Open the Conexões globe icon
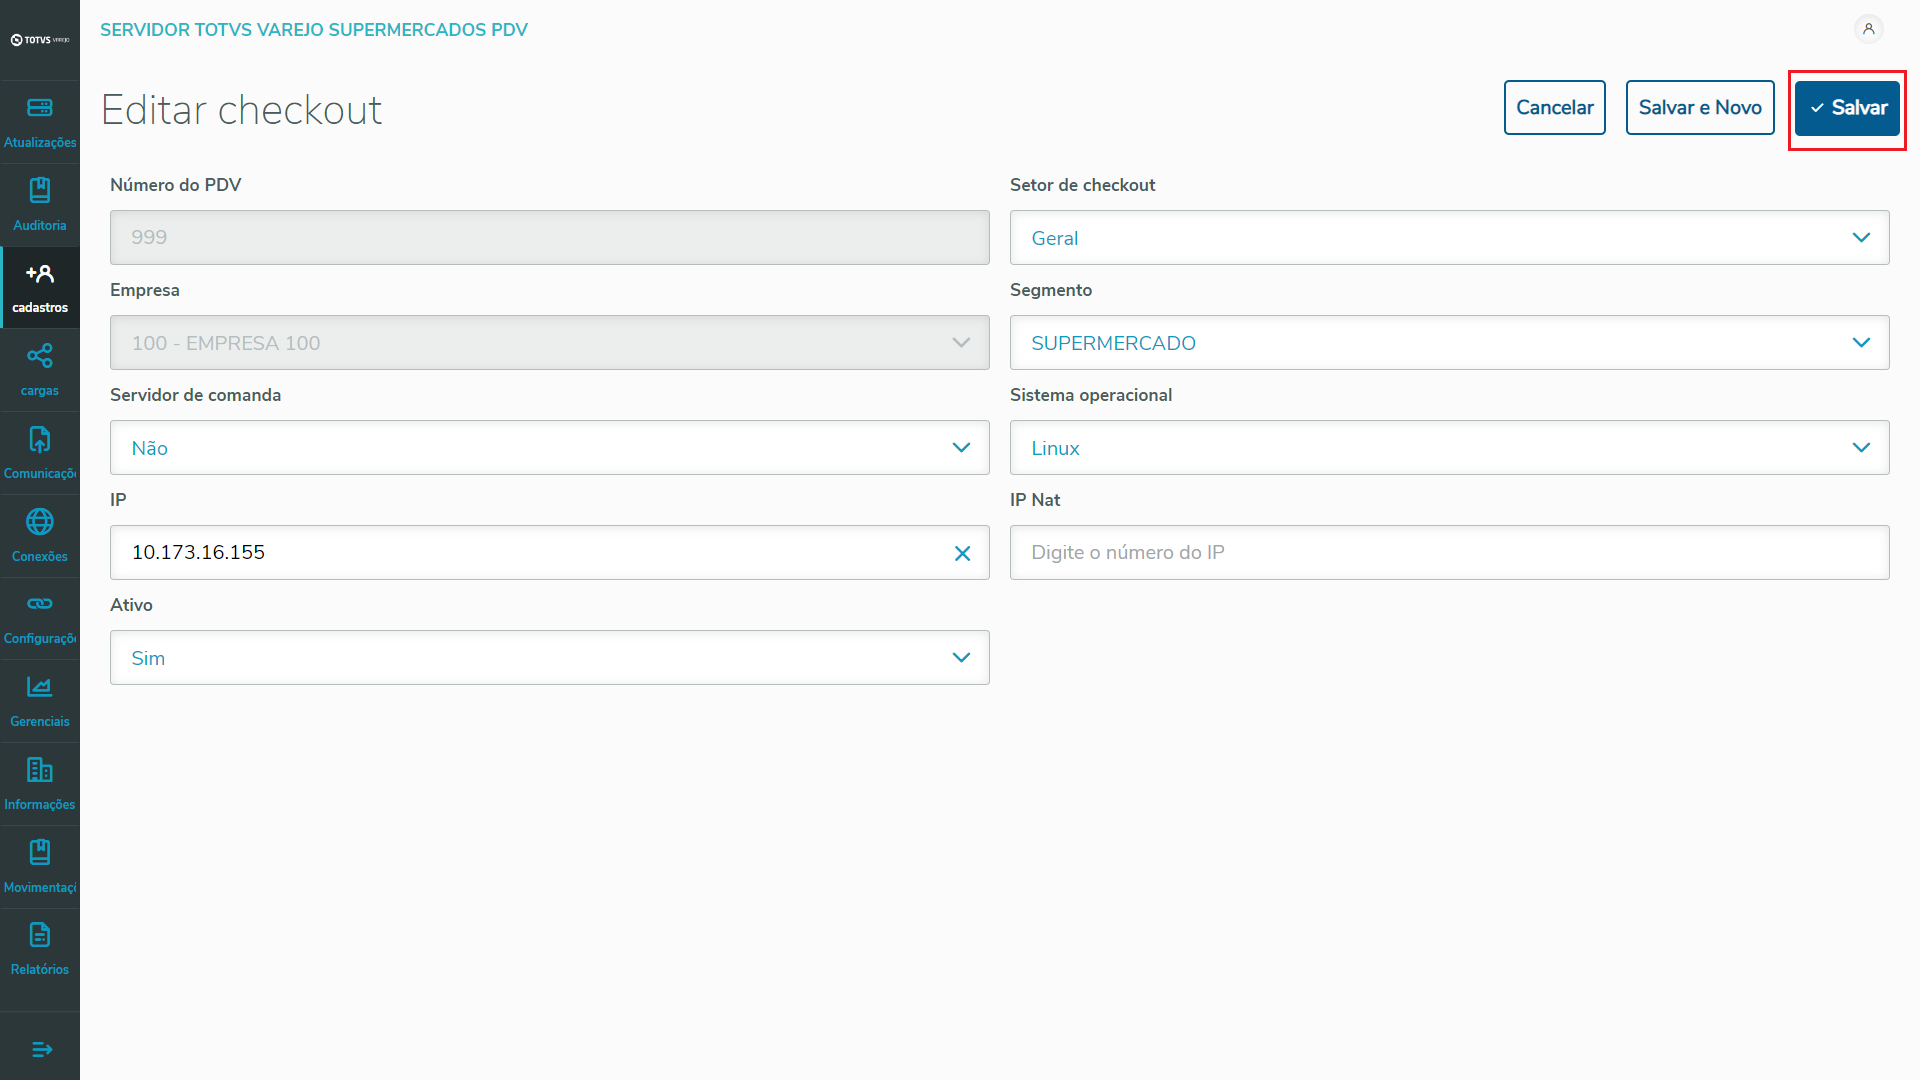This screenshot has width=1920, height=1080. coord(40,522)
